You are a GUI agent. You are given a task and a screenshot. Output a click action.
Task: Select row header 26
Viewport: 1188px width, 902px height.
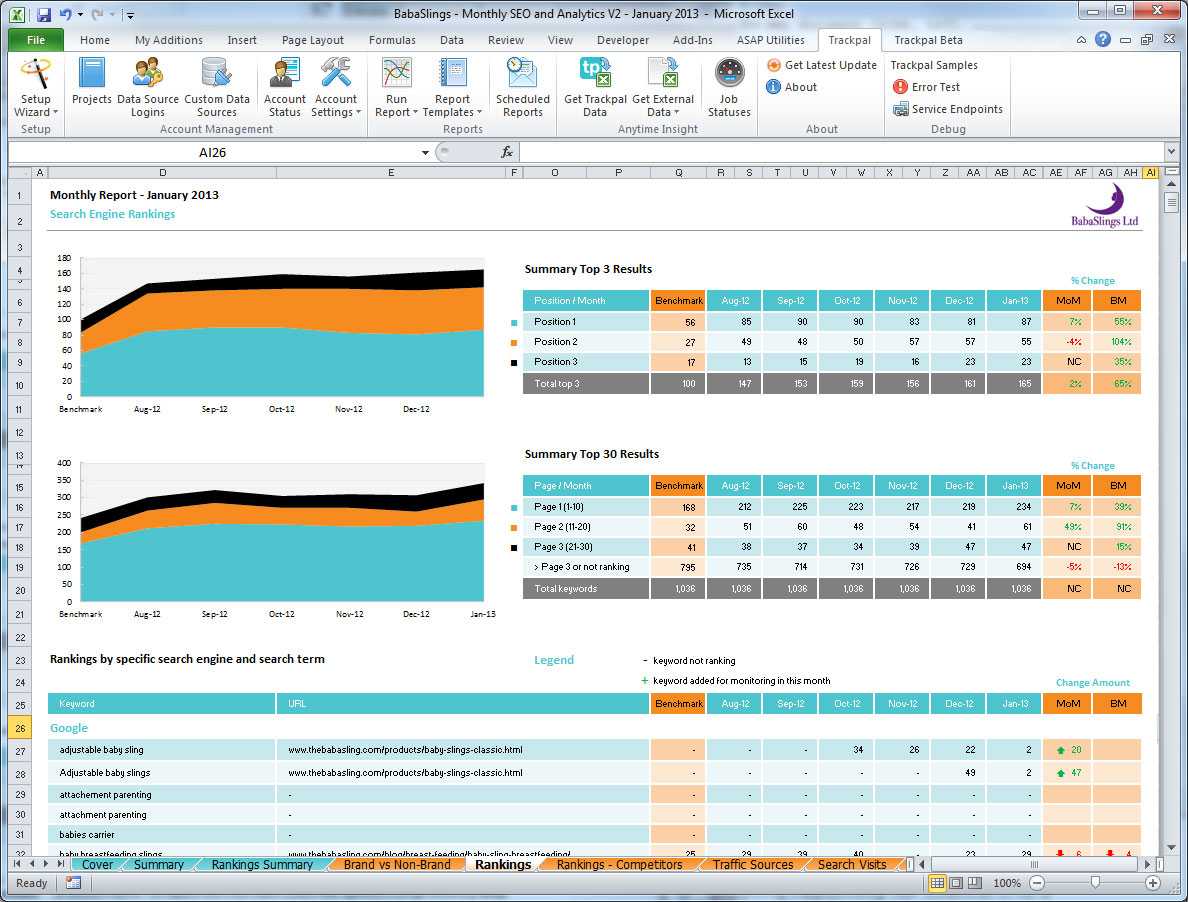pyautogui.click(x=20, y=729)
